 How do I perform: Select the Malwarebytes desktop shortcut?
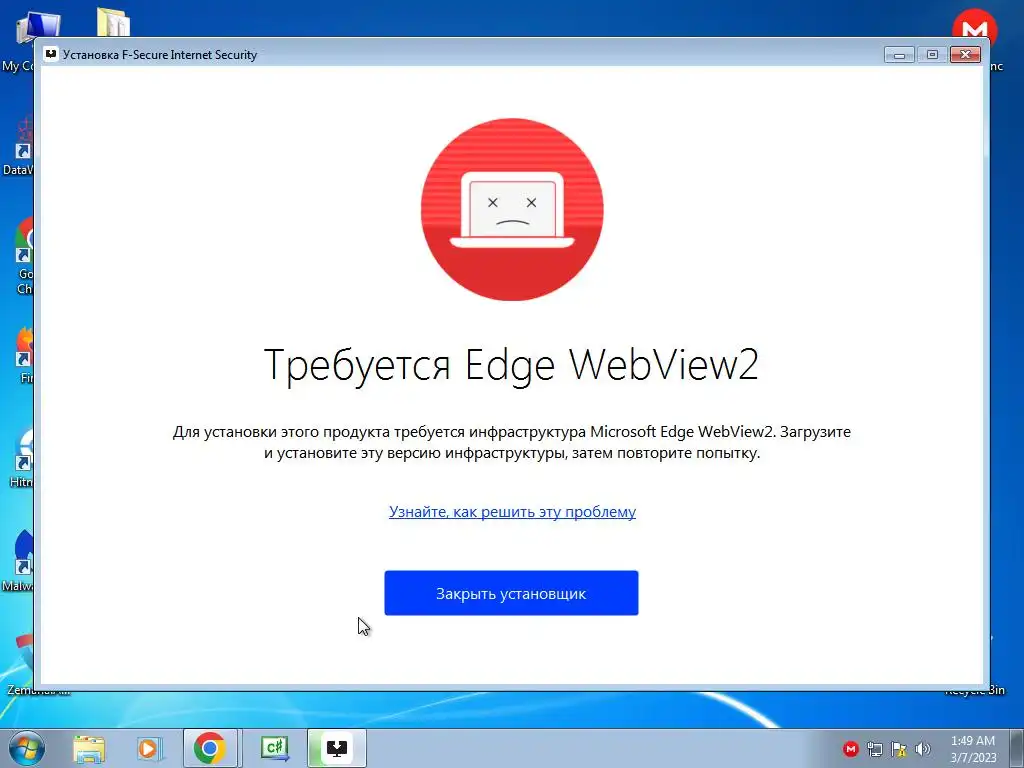(20, 560)
